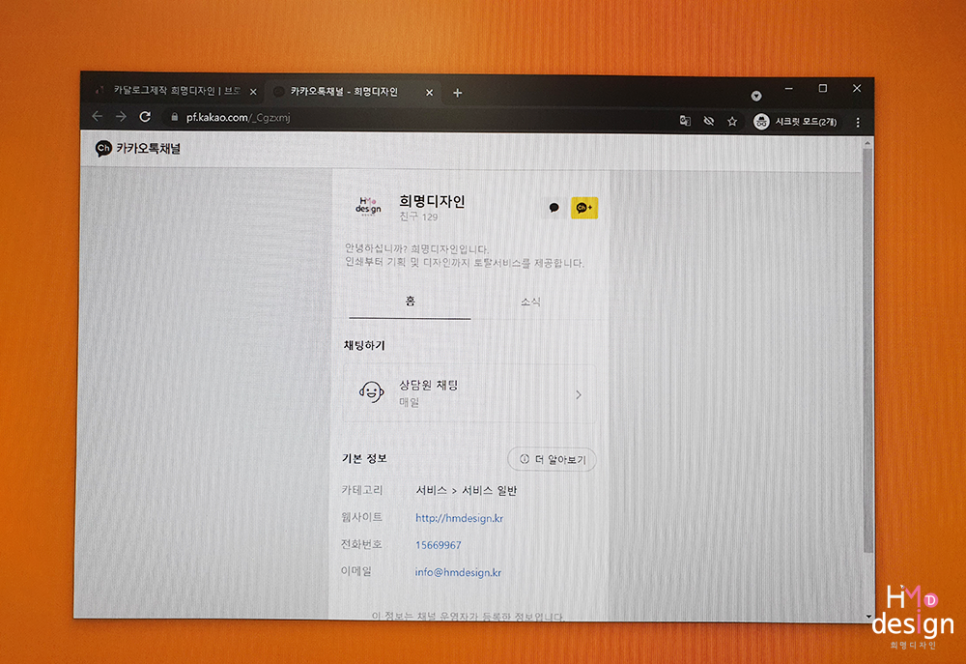Select the 카카오톡채널 - 희명디자인 browser tab

click(x=352, y=92)
